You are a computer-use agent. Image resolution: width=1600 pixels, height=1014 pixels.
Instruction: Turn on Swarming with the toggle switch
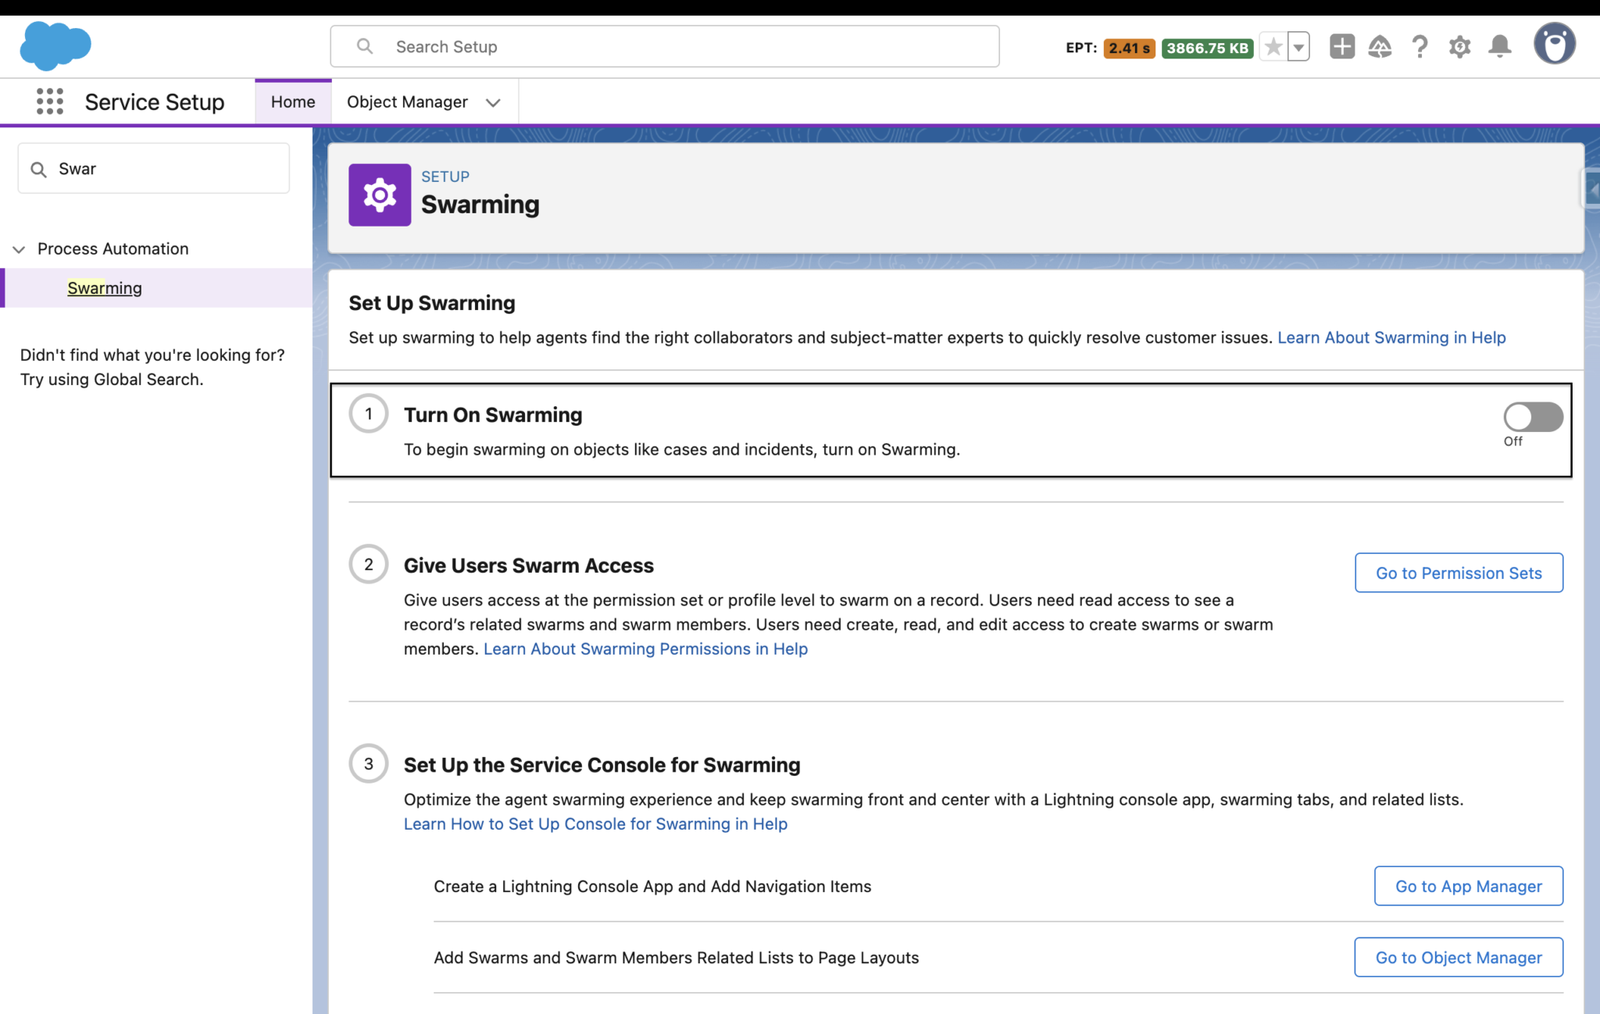[1533, 417]
